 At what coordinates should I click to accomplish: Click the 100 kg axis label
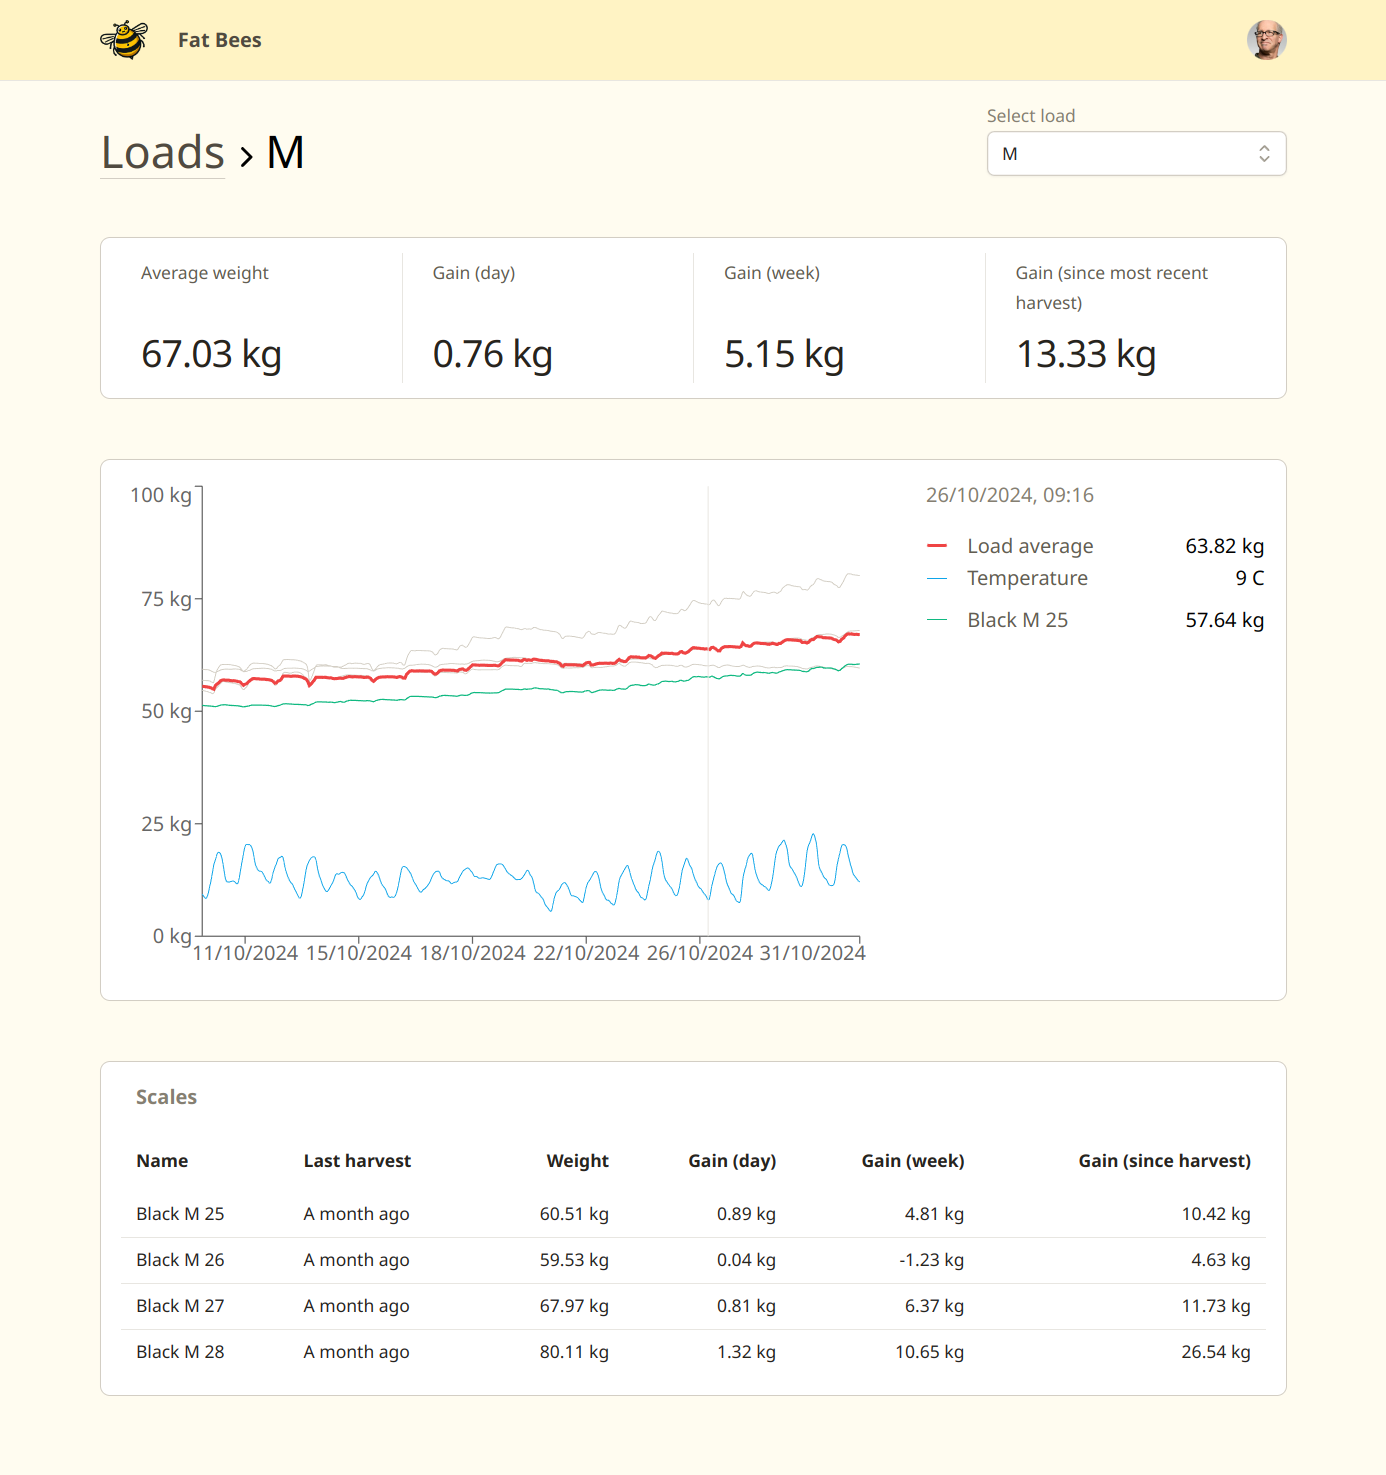pyautogui.click(x=161, y=495)
